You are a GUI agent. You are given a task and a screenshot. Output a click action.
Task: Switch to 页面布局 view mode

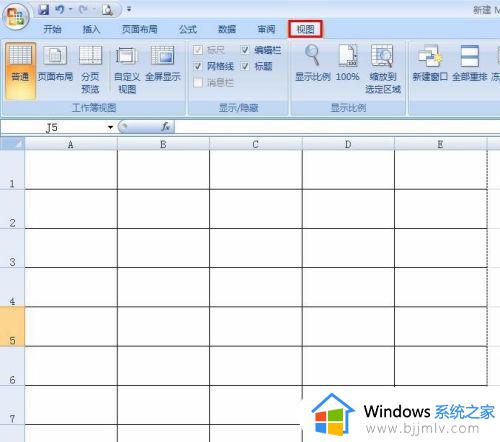tap(55, 64)
